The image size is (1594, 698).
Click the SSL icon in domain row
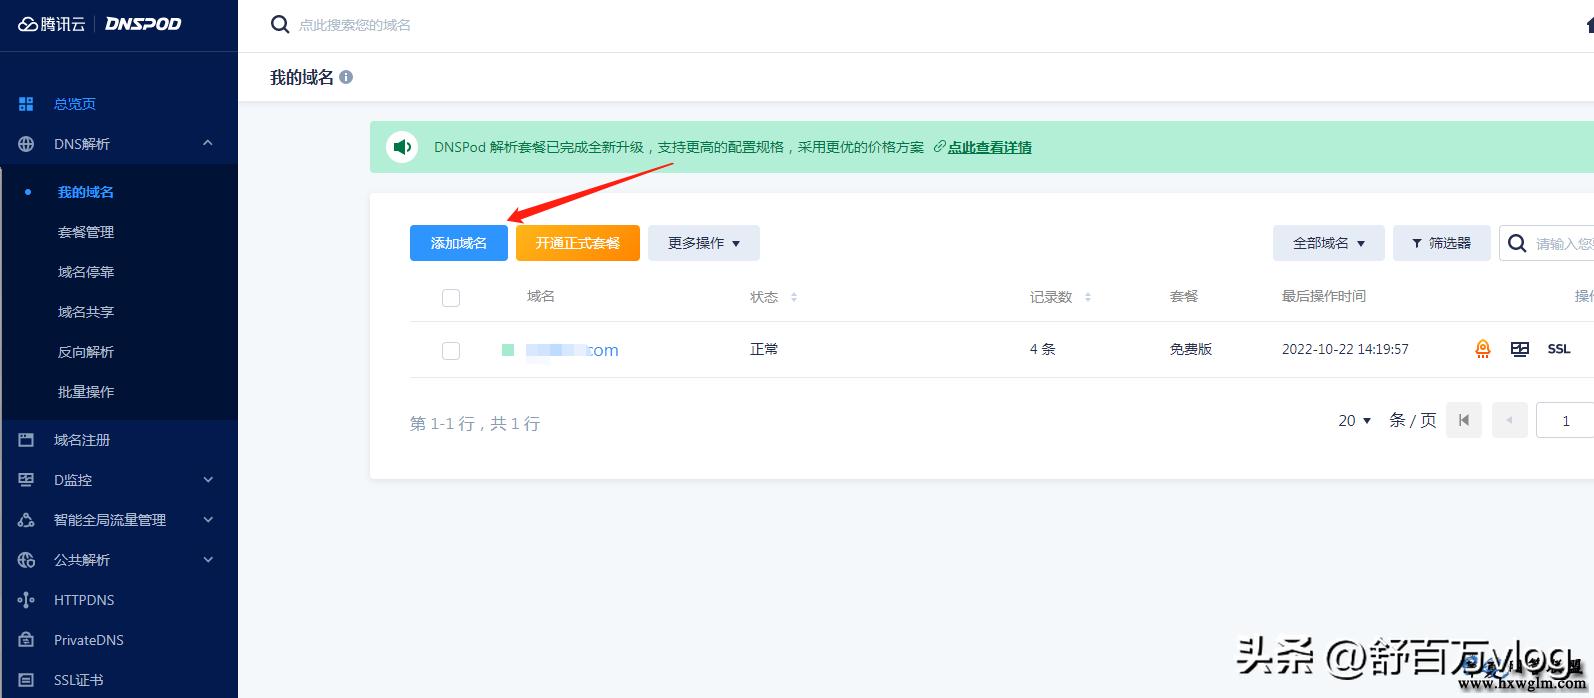click(x=1559, y=349)
